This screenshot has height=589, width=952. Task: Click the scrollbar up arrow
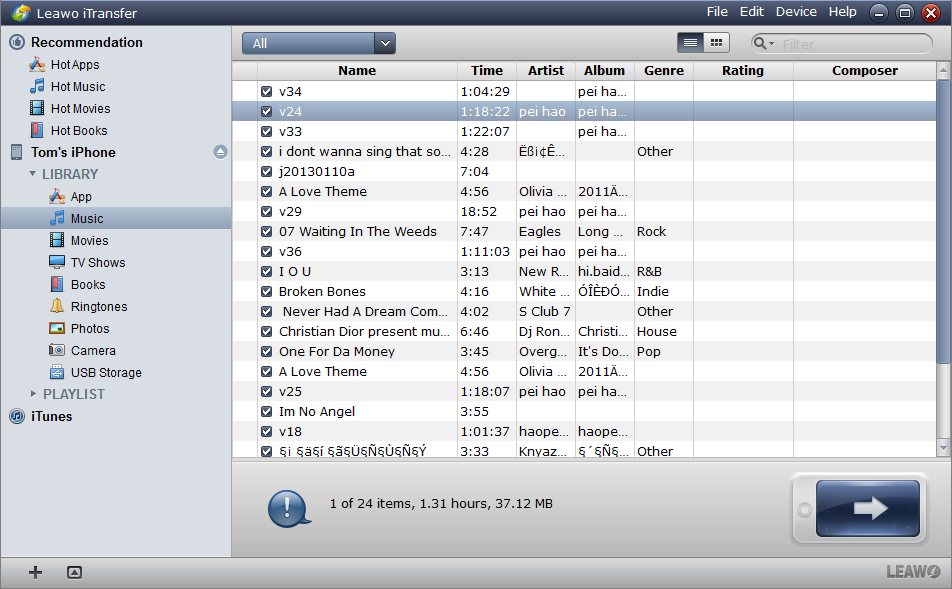pyautogui.click(x=943, y=71)
